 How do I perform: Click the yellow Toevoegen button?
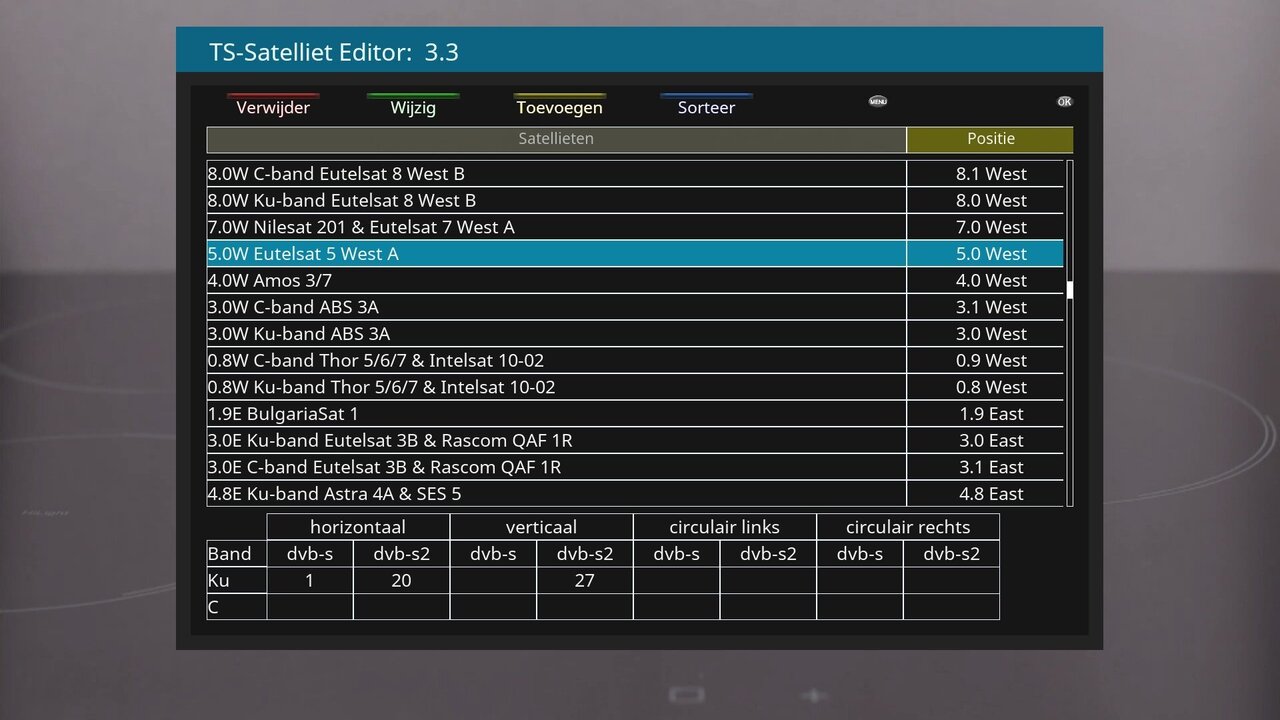tap(559, 106)
